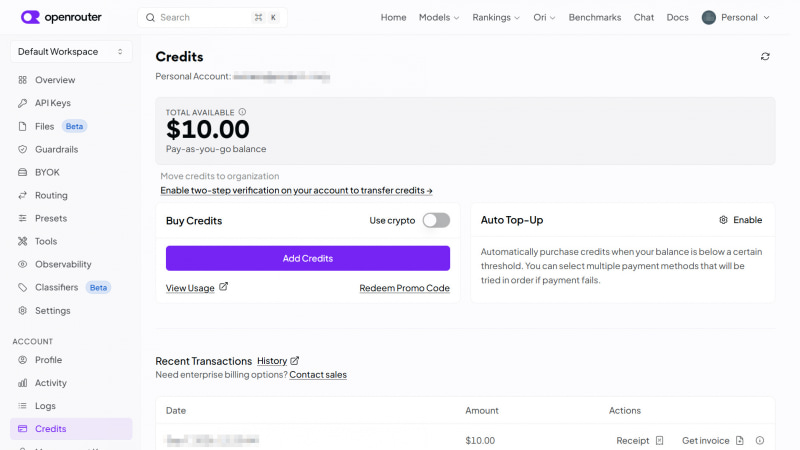The width and height of the screenshot is (800, 450).
Task: Click the Guardrails shield icon
Action: pyautogui.click(x=22, y=149)
